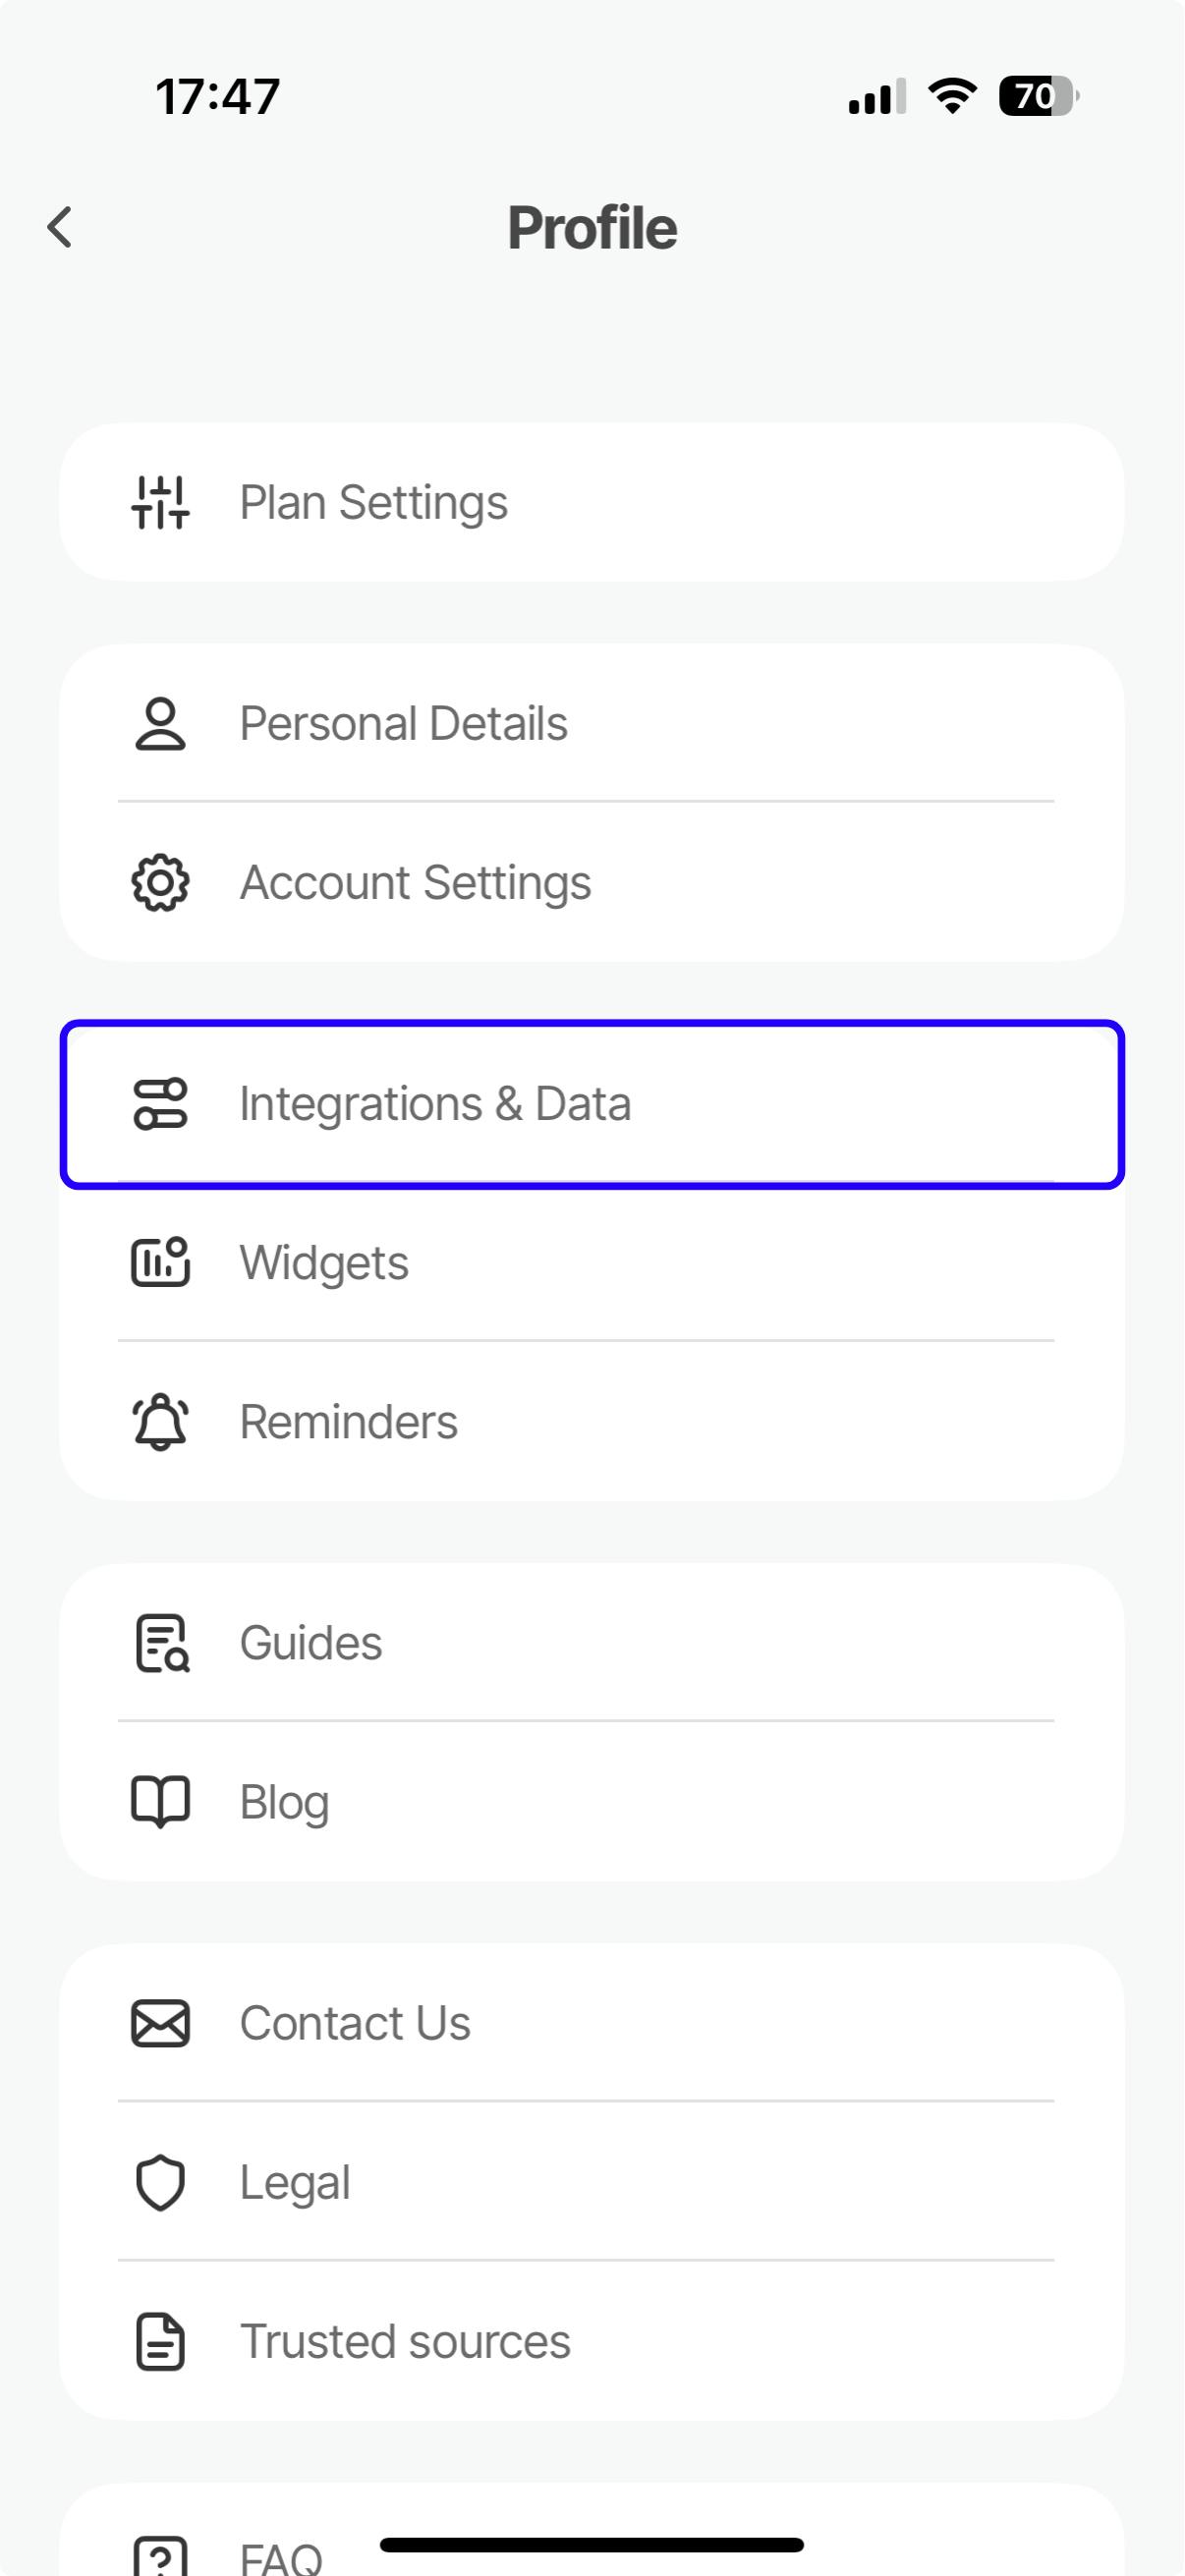
Task: Open the Widgets option
Action: click(x=590, y=1262)
